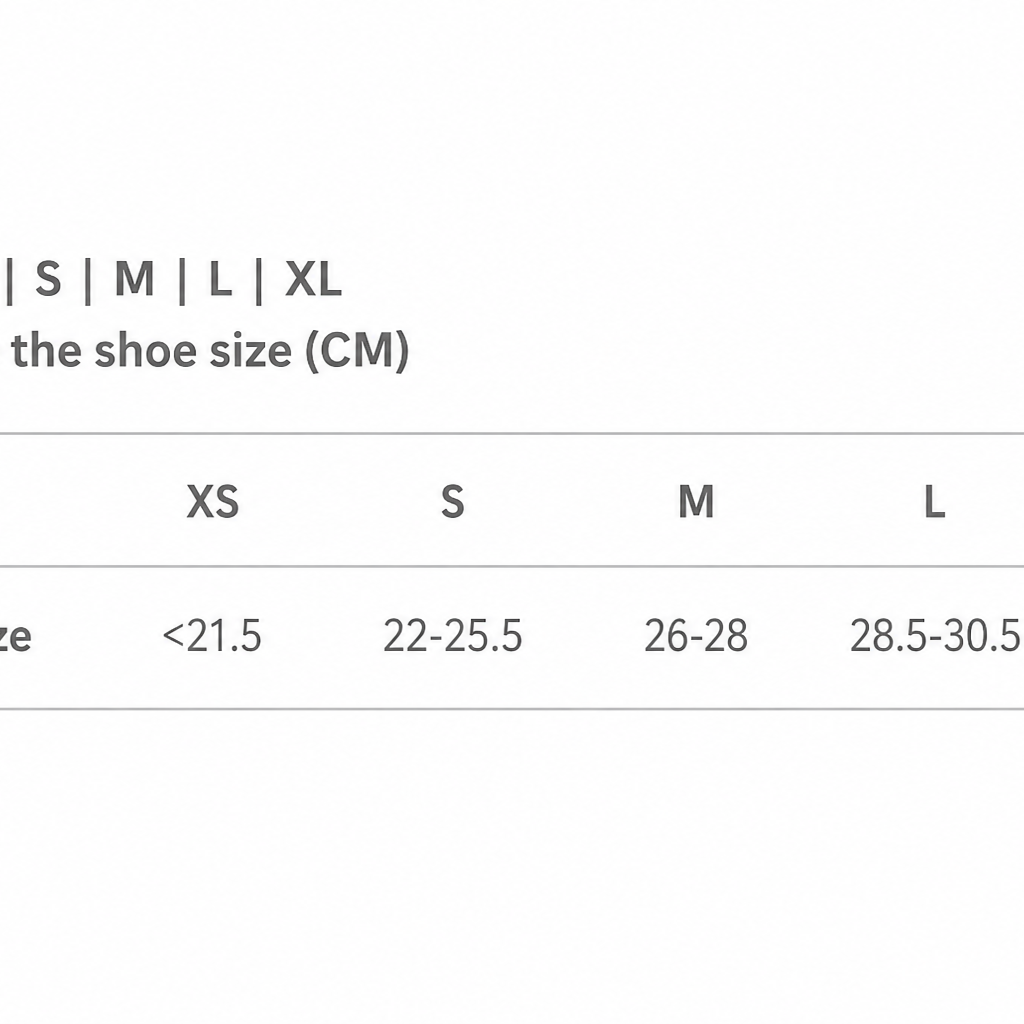Viewport: 1024px width, 1024px height.
Task: Select size S in the top size list
Action: tap(48, 279)
